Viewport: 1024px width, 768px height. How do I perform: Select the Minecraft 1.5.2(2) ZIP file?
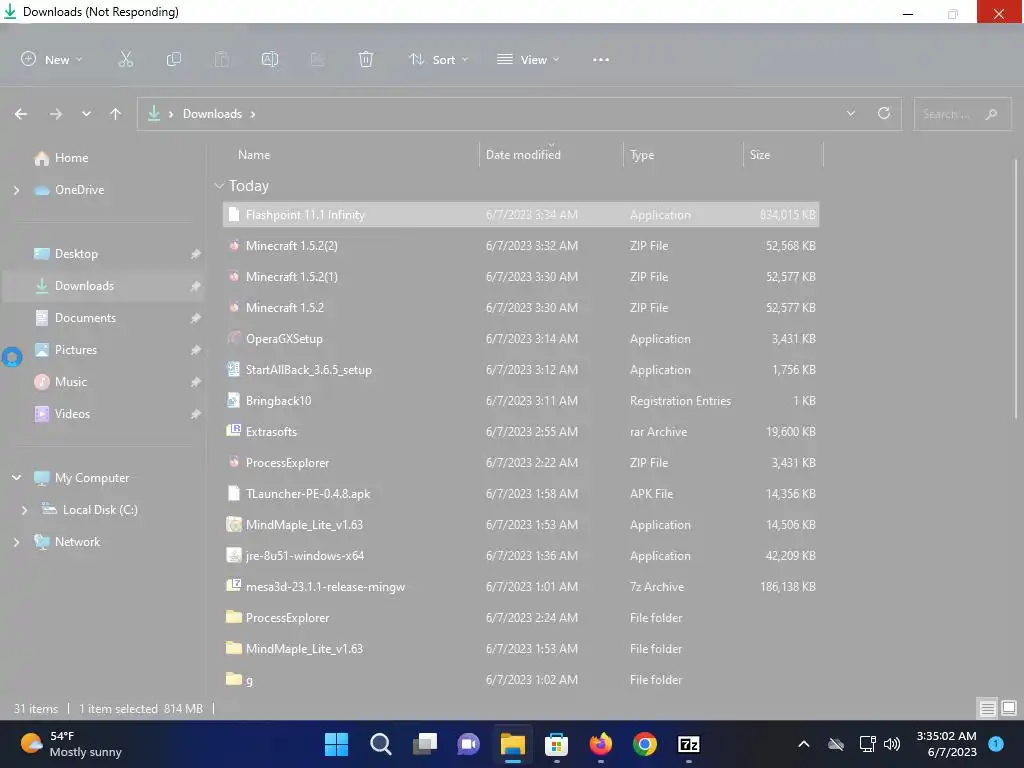tap(520, 246)
